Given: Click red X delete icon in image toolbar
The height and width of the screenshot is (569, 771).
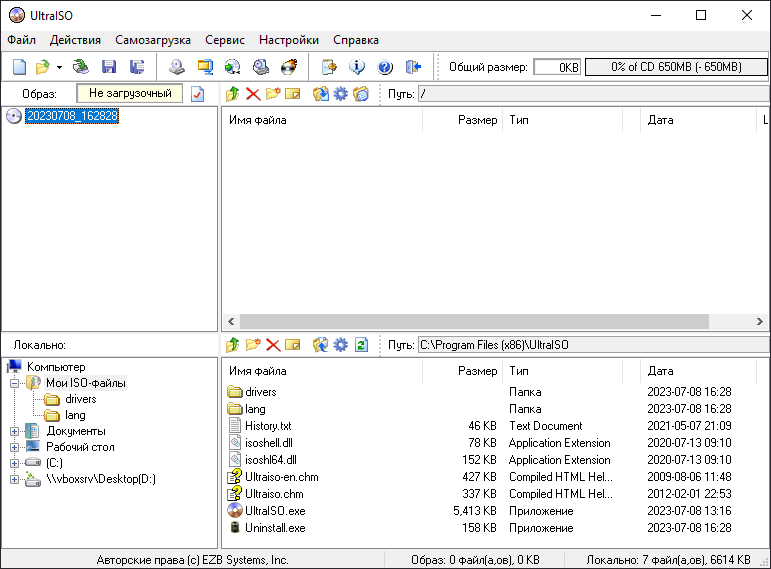Looking at the screenshot, I should pos(253,94).
